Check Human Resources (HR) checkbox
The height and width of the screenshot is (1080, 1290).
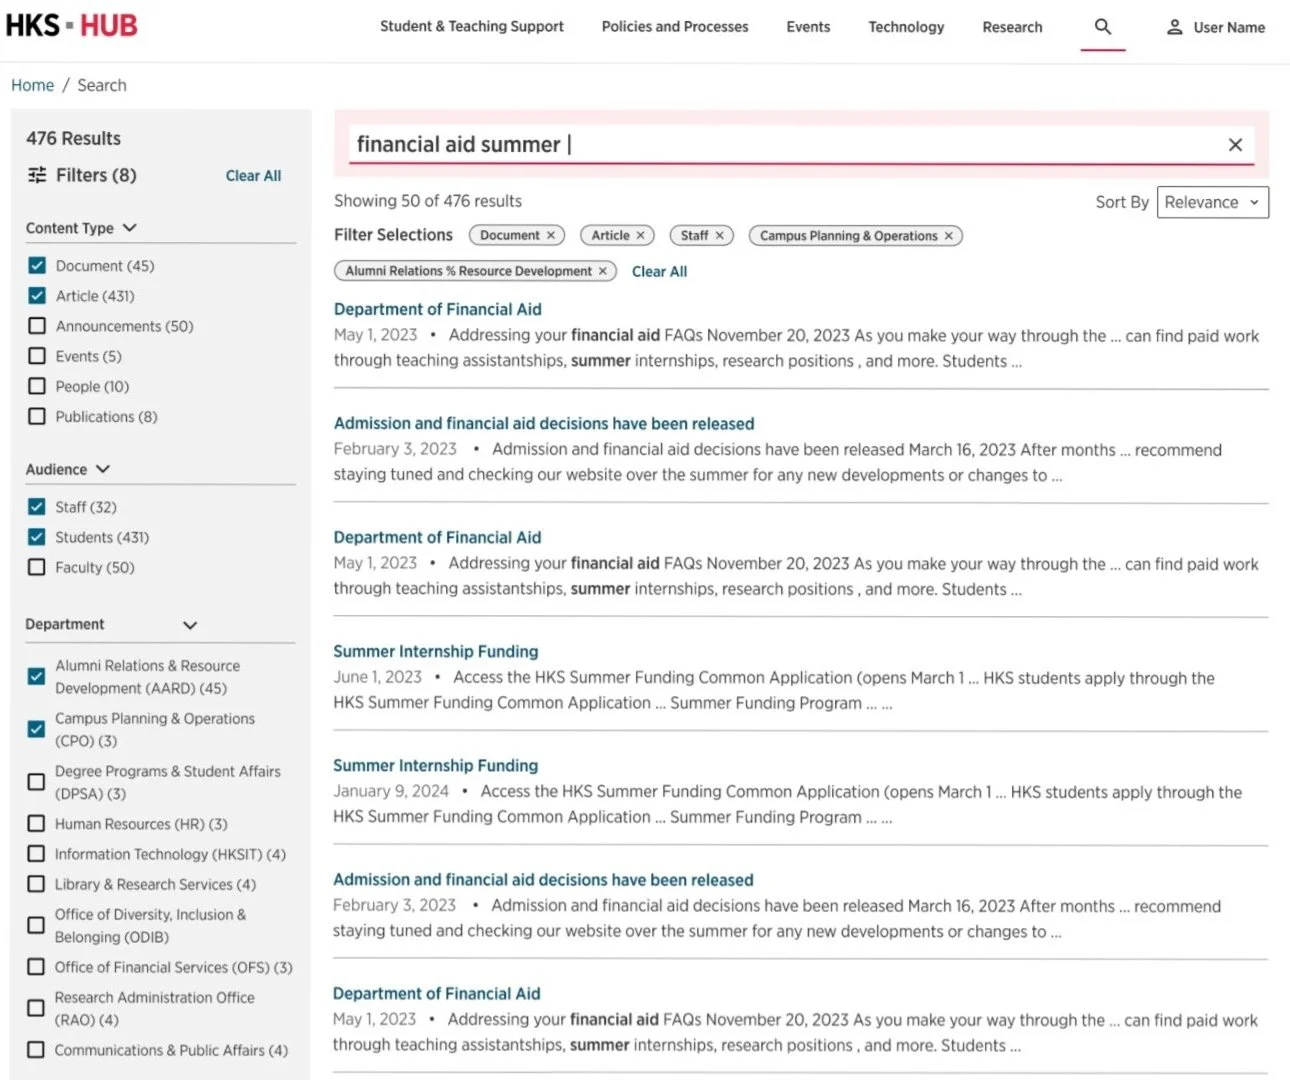[x=36, y=824]
